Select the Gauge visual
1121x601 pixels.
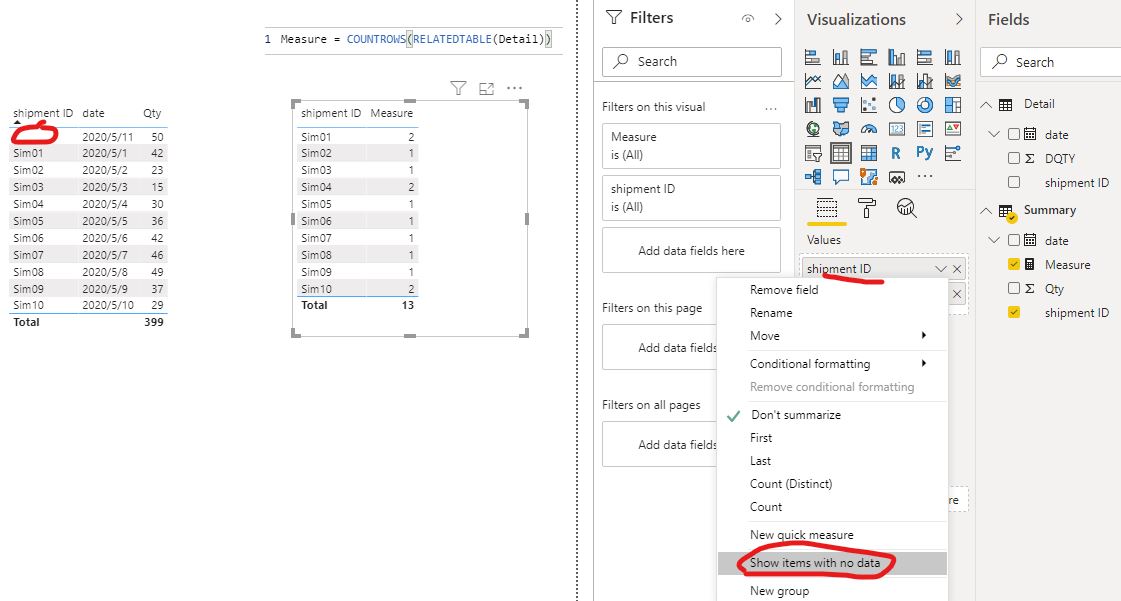pos(869,129)
